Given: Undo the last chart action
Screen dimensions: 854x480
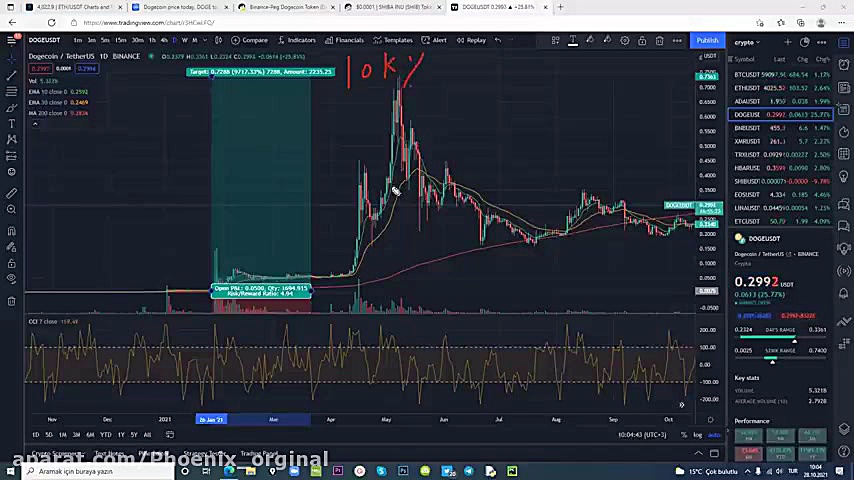Looking at the screenshot, I should (498, 40).
